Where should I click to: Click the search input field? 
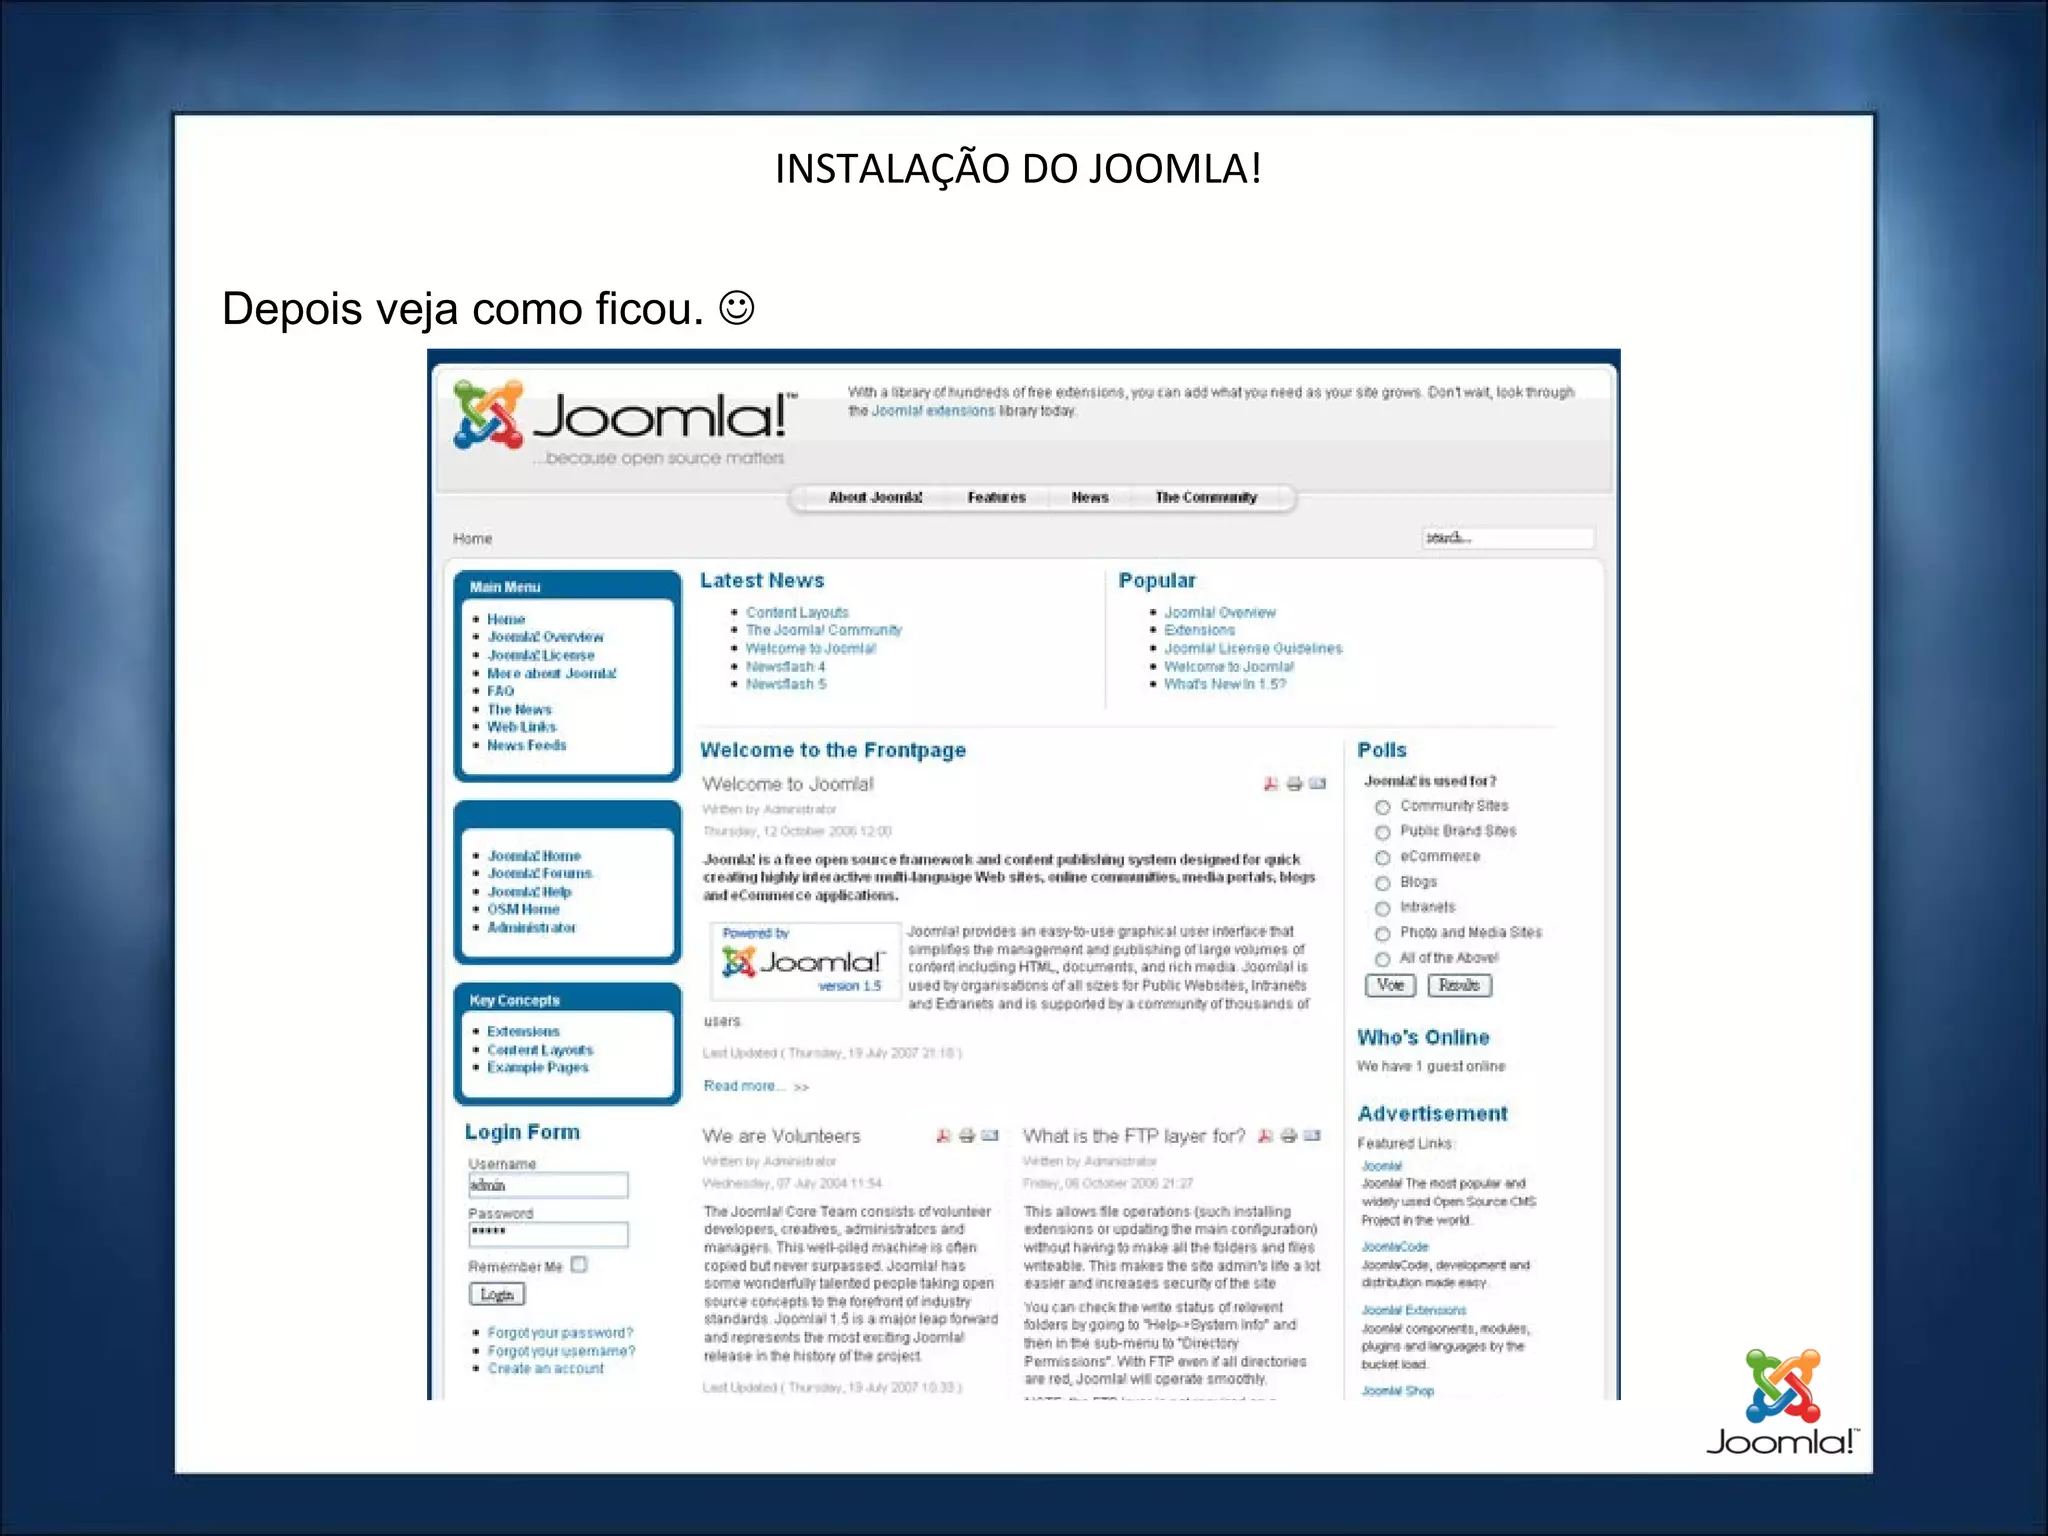pyautogui.click(x=1508, y=538)
